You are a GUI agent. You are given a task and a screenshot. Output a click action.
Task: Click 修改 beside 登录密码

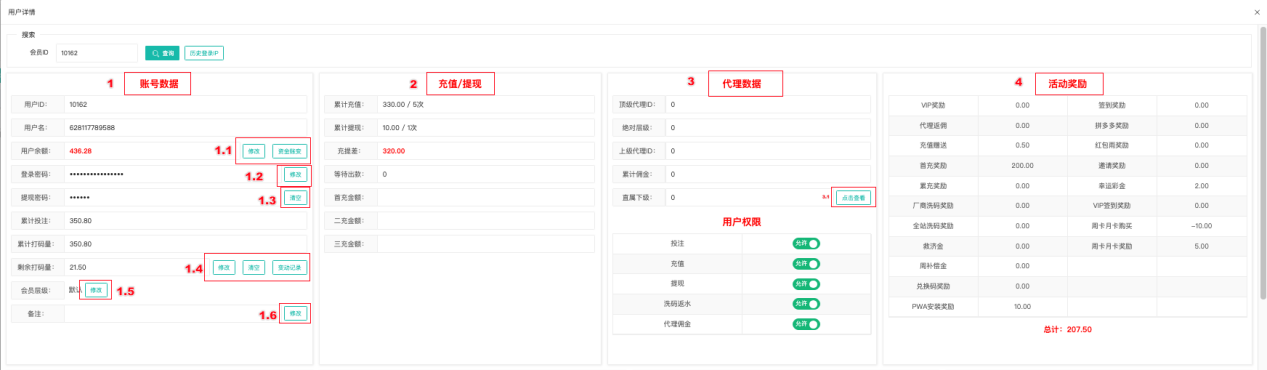295,174
